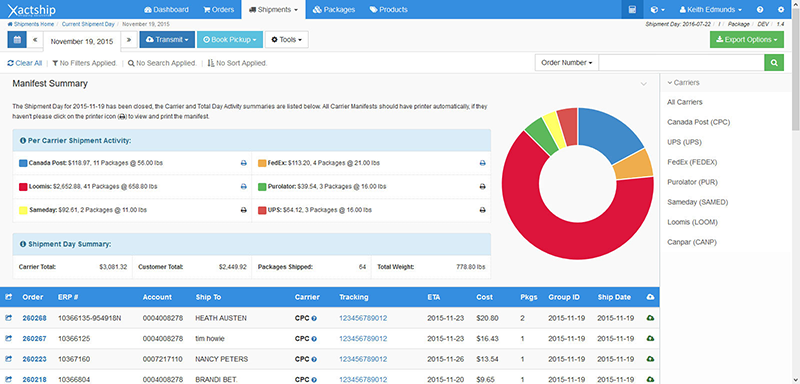This screenshot has height=384, width=800.
Task: Open the Keith Edmunds user menu
Action: pos(711,9)
